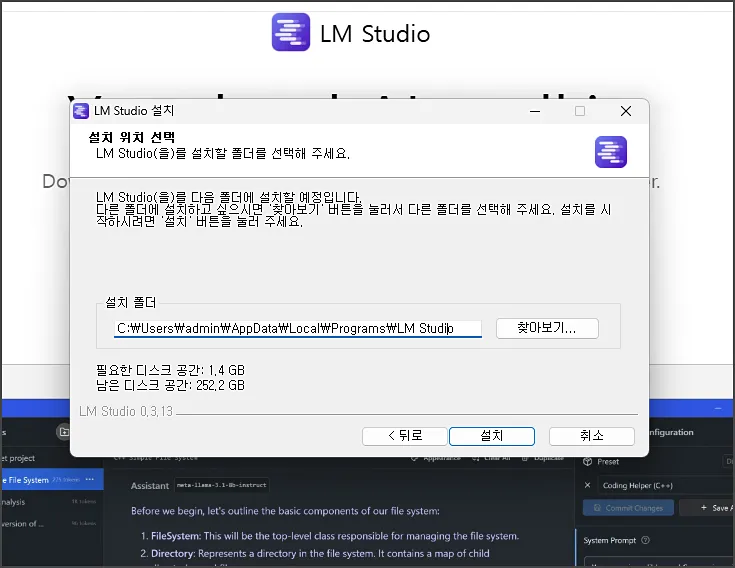
Task: Click the 찾아보기 browse button
Action: [x=547, y=328]
